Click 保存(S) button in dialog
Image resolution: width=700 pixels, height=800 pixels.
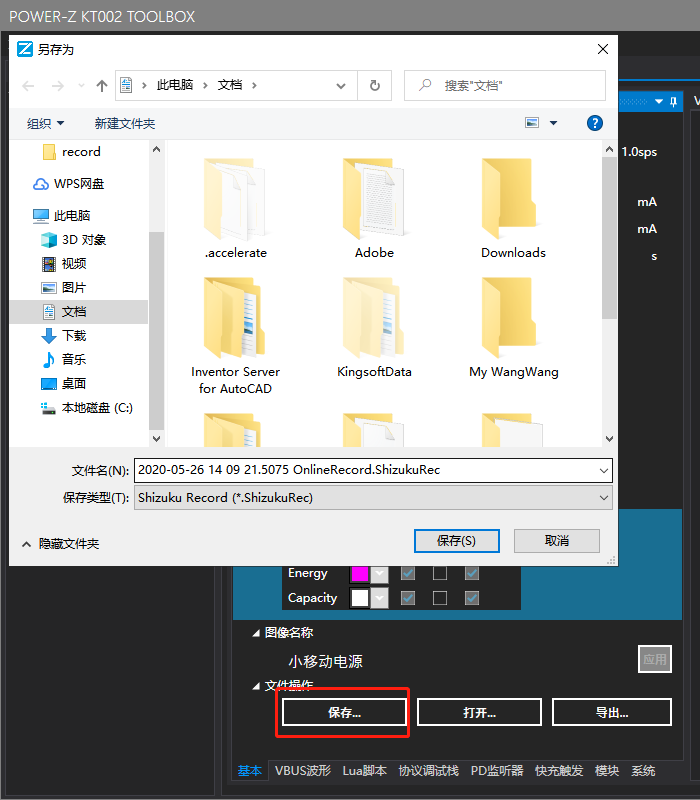point(457,541)
